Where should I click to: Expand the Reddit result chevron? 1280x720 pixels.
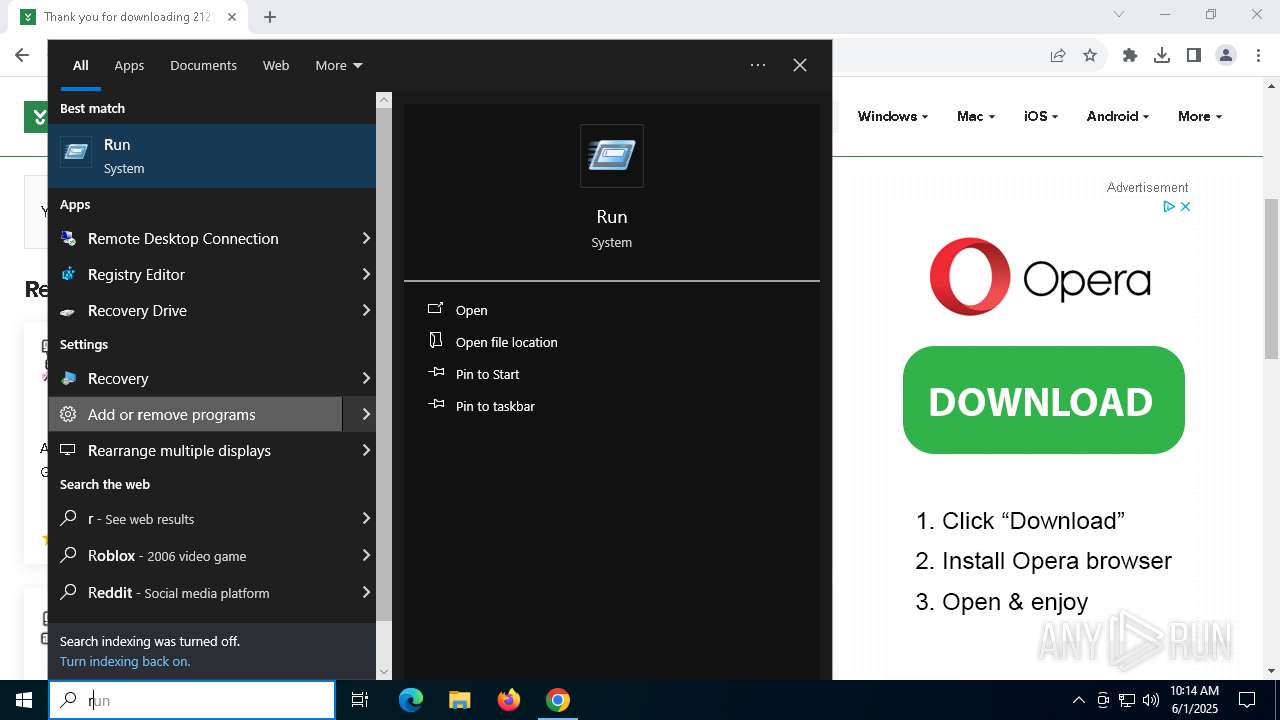pos(366,592)
